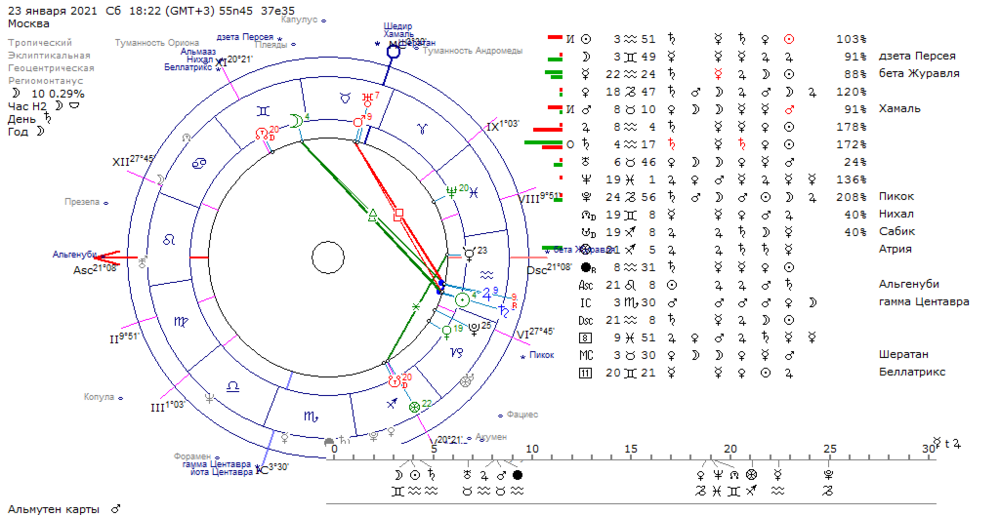This screenshot has height=515, width=1000.
Task: Click the Pluto glyph marked 25 in the wheel
Action: pos(474,329)
